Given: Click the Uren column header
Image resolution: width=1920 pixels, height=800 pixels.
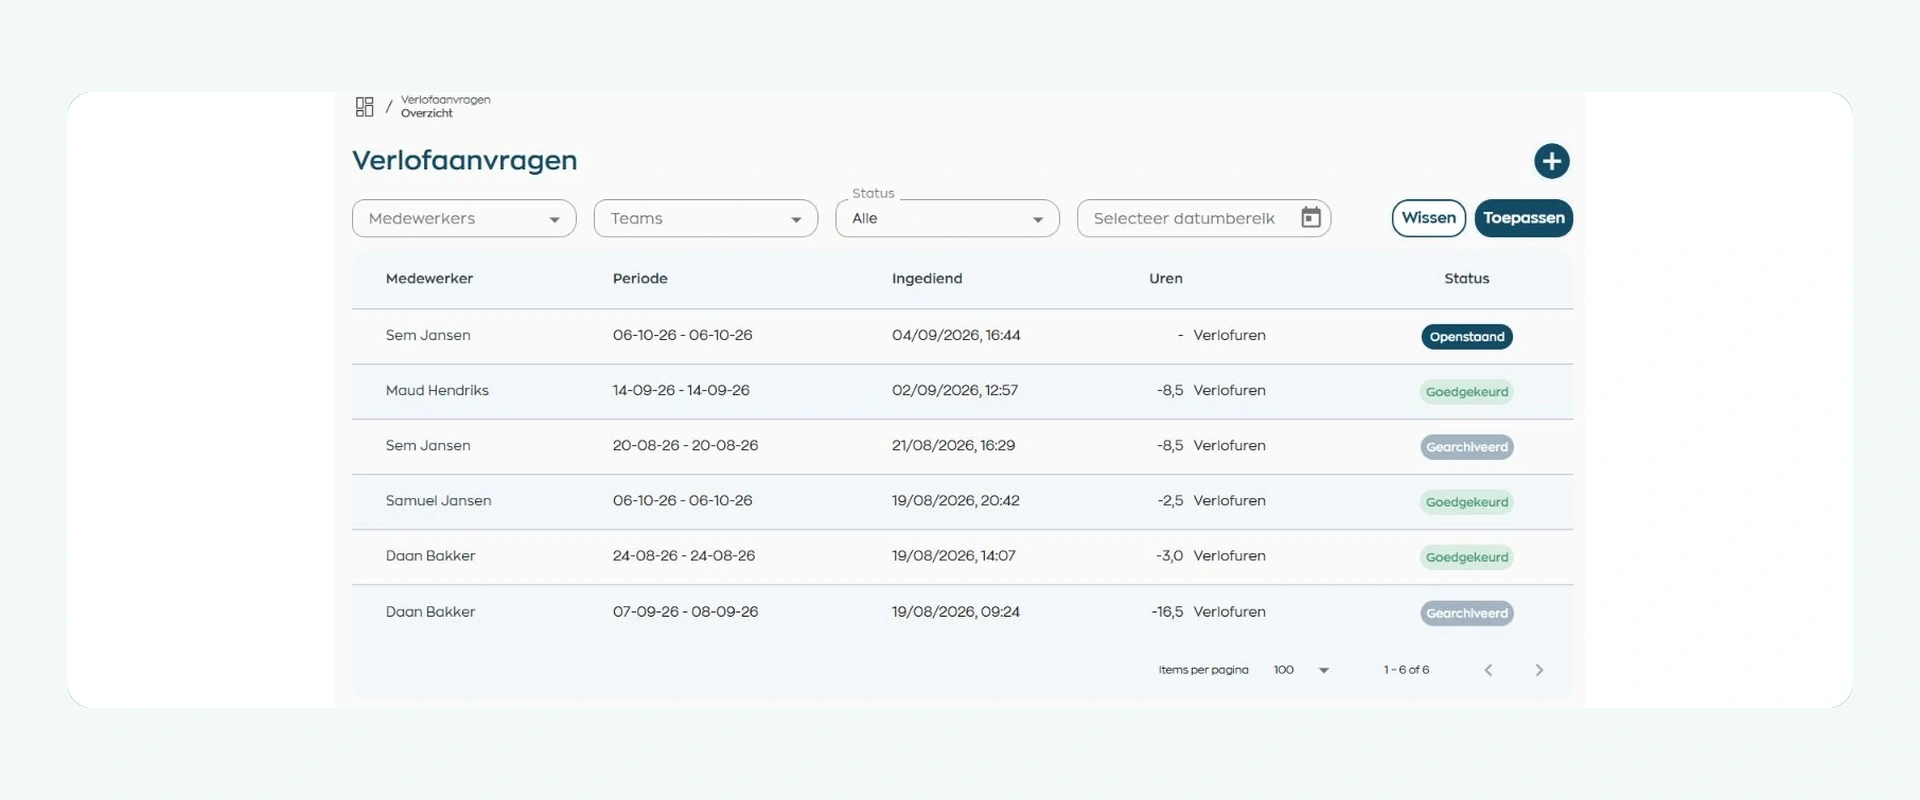Looking at the screenshot, I should click(x=1166, y=279).
